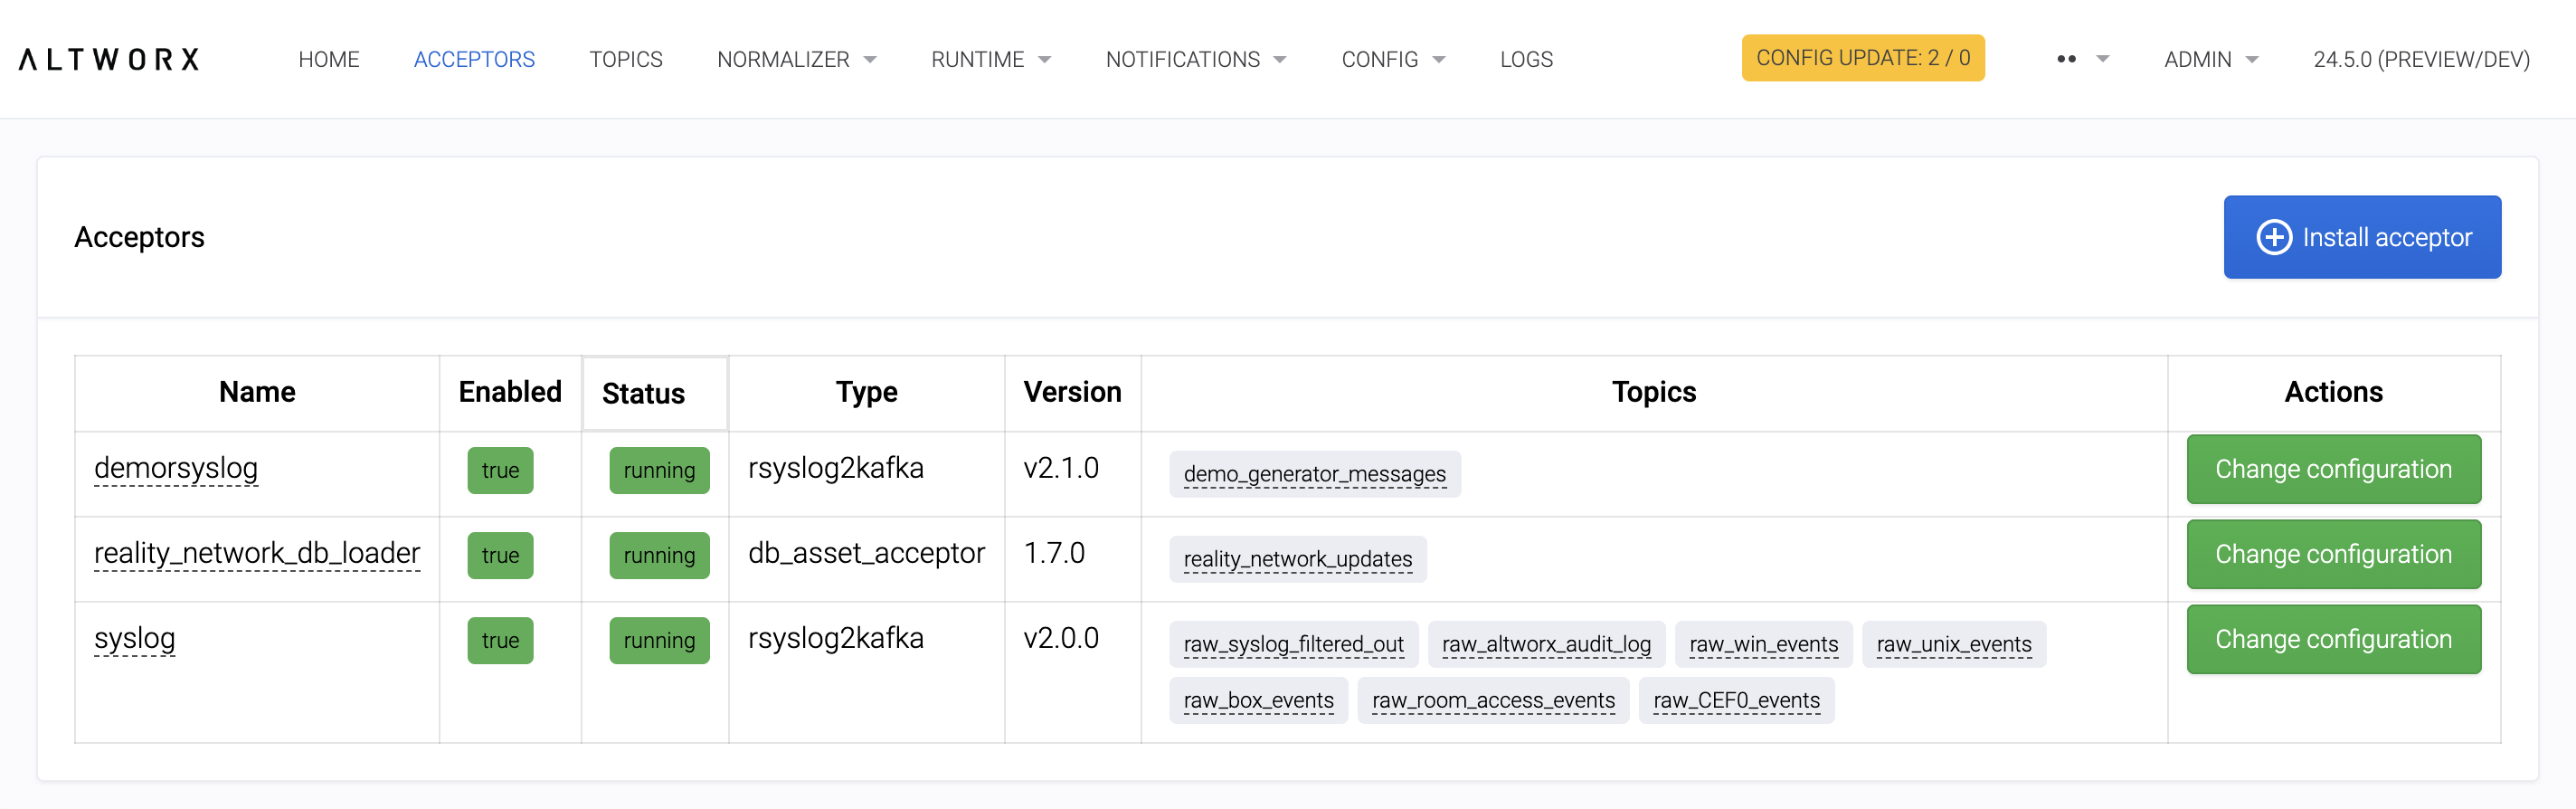Expand the Runtime menu
Image resolution: width=2576 pixels, height=809 pixels.
point(990,60)
